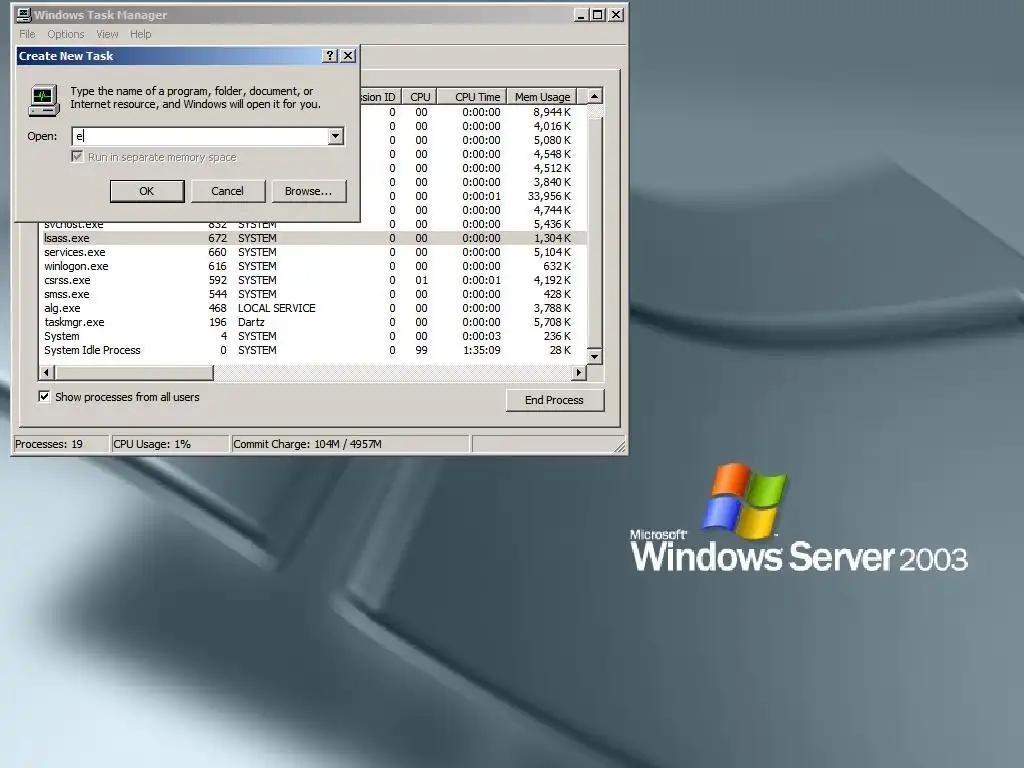The image size is (1024, 768).
Task: Click the Cancel button
Action: (x=227, y=191)
